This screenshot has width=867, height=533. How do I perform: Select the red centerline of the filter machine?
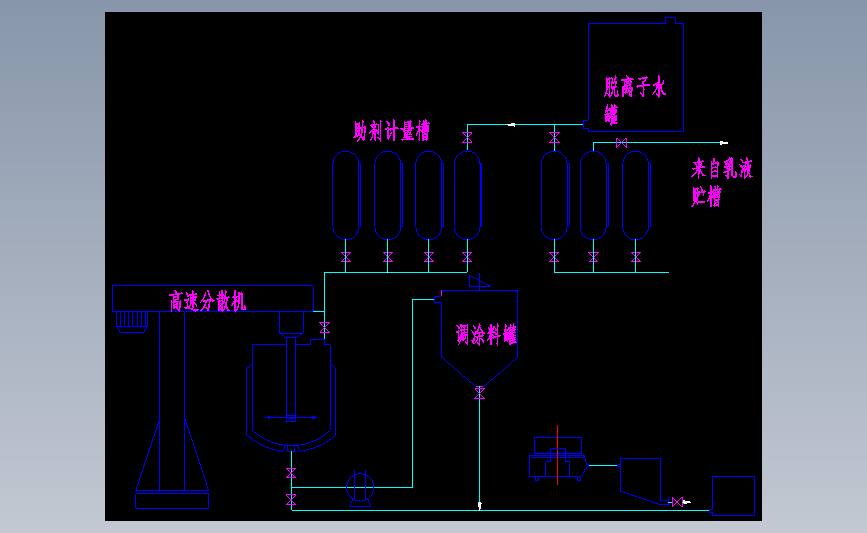point(557,455)
